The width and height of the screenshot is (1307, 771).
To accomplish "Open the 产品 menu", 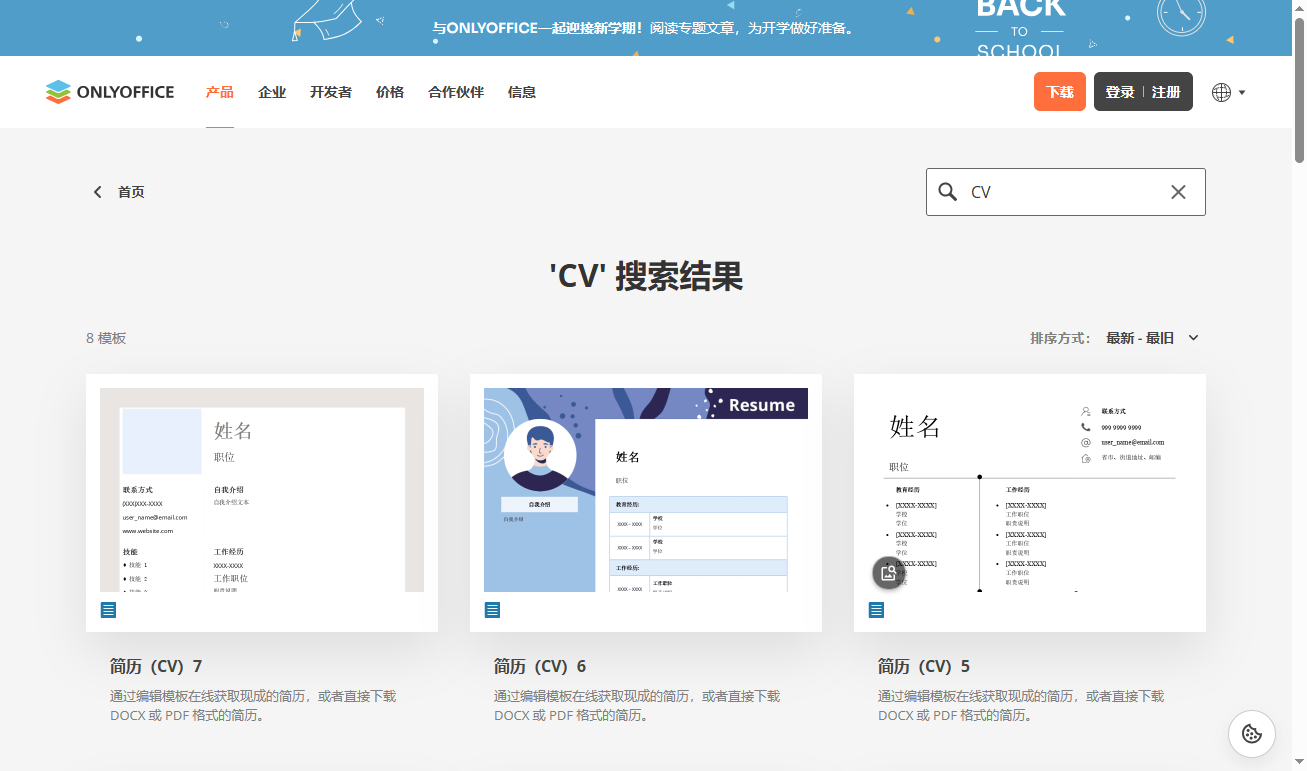I will tap(220, 92).
